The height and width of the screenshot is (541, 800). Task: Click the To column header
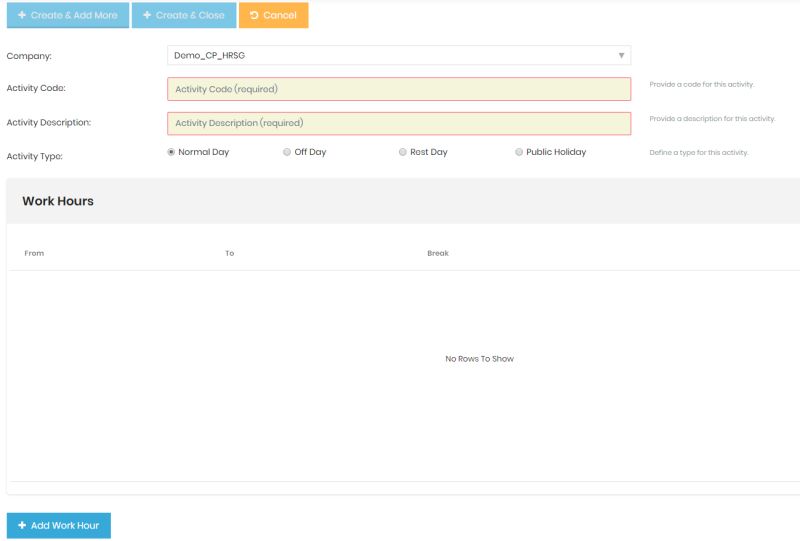click(230, 253)
